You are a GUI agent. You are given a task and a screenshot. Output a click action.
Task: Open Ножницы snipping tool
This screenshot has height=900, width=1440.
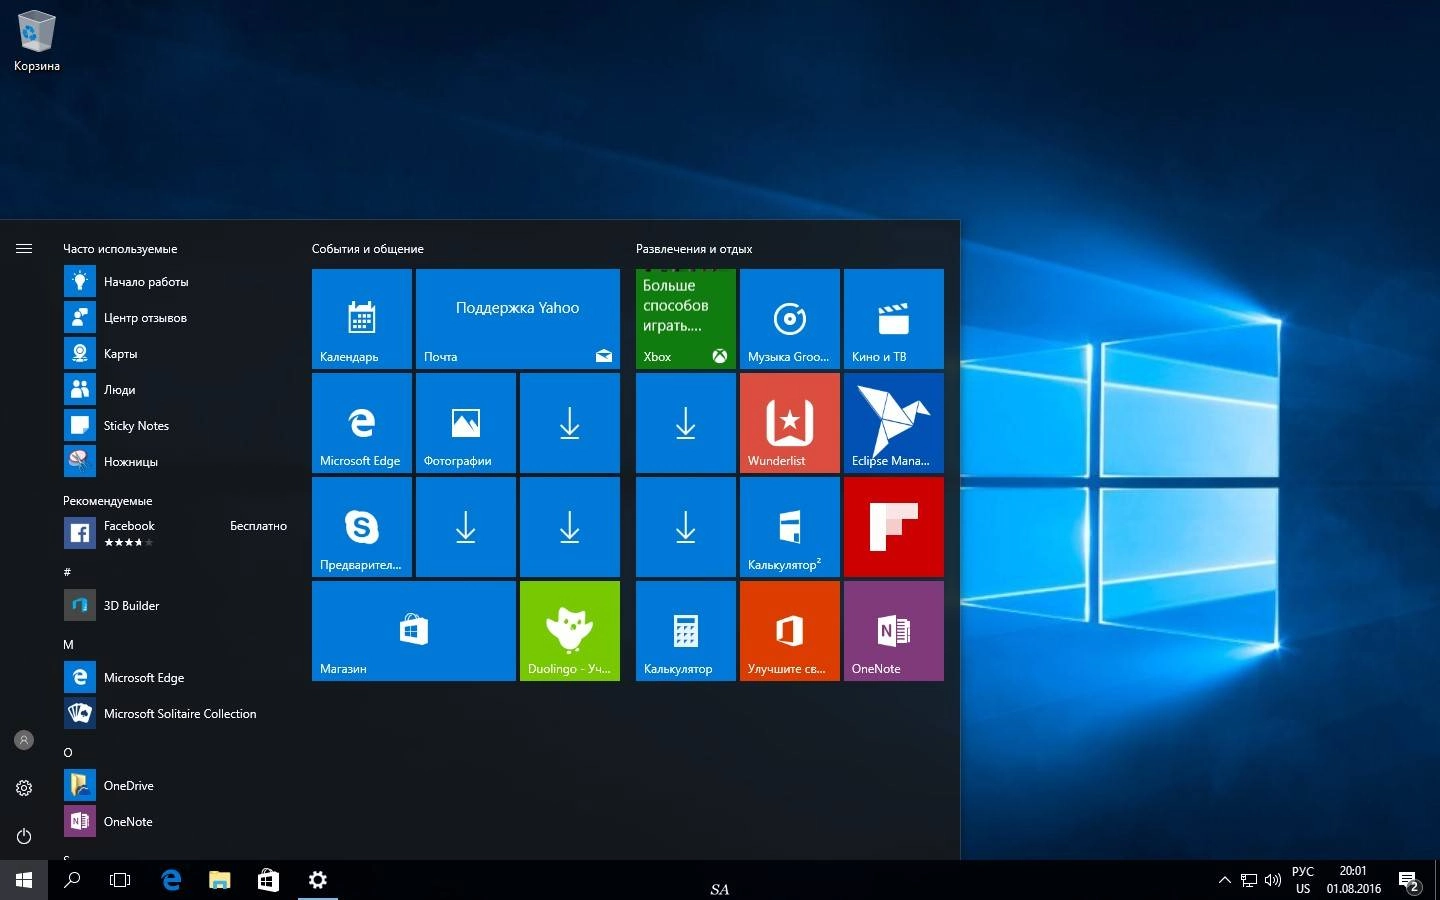(x=176, y=462)
